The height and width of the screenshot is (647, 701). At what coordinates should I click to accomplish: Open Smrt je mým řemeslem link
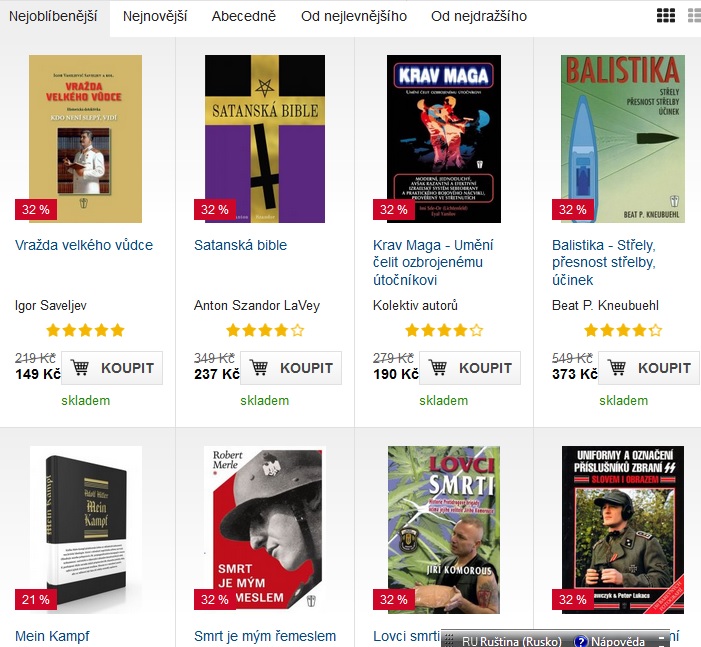point(265,636)
